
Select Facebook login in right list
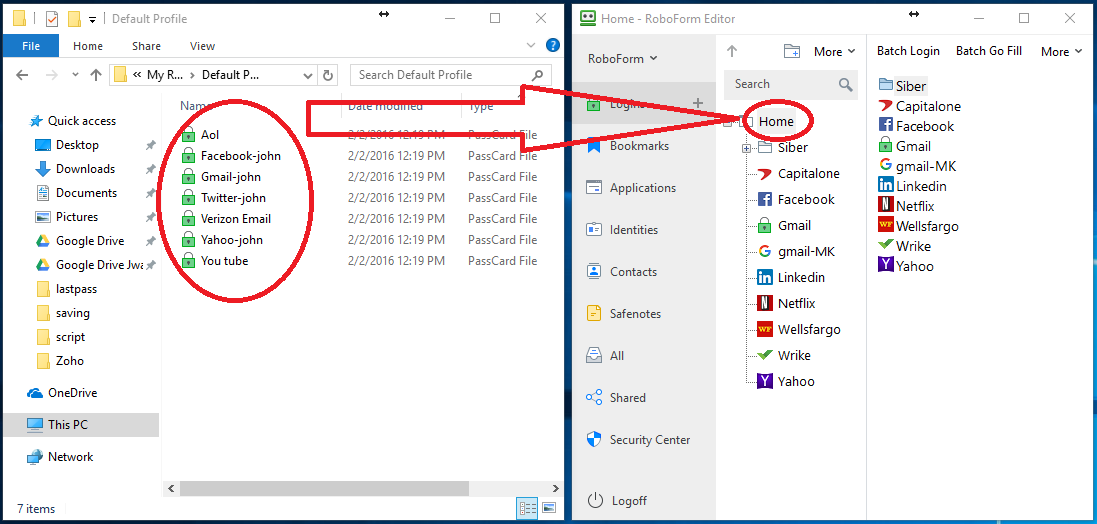pyautogui.click(x=916, y=126)
